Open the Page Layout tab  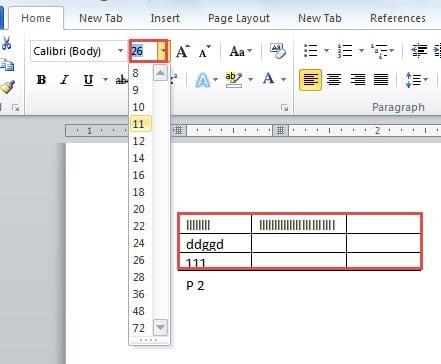pos(239,18)
